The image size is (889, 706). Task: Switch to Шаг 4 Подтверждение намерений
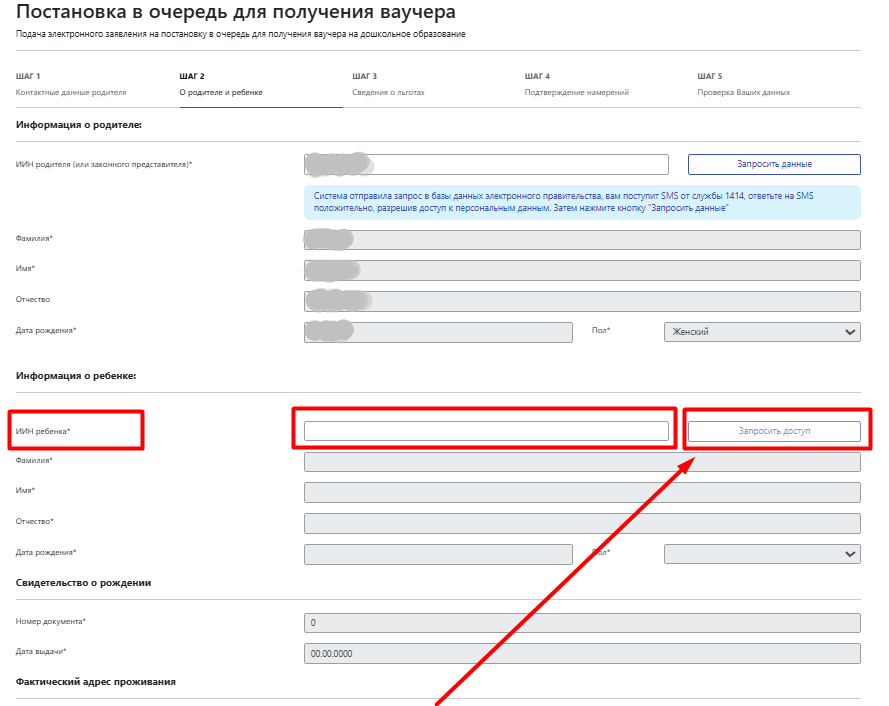576,85
